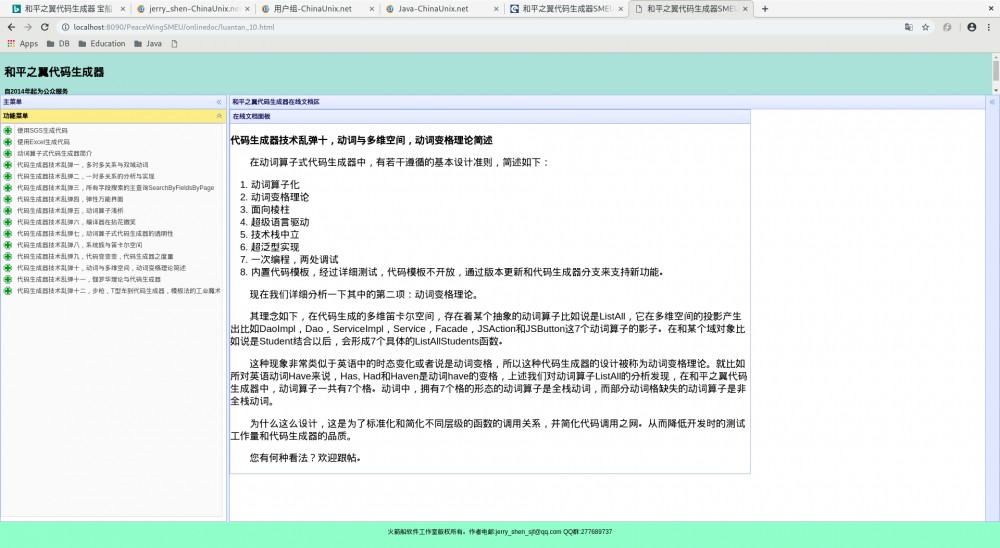Open 乱弹五 动词算子浅析 link

tap(70, 211)
